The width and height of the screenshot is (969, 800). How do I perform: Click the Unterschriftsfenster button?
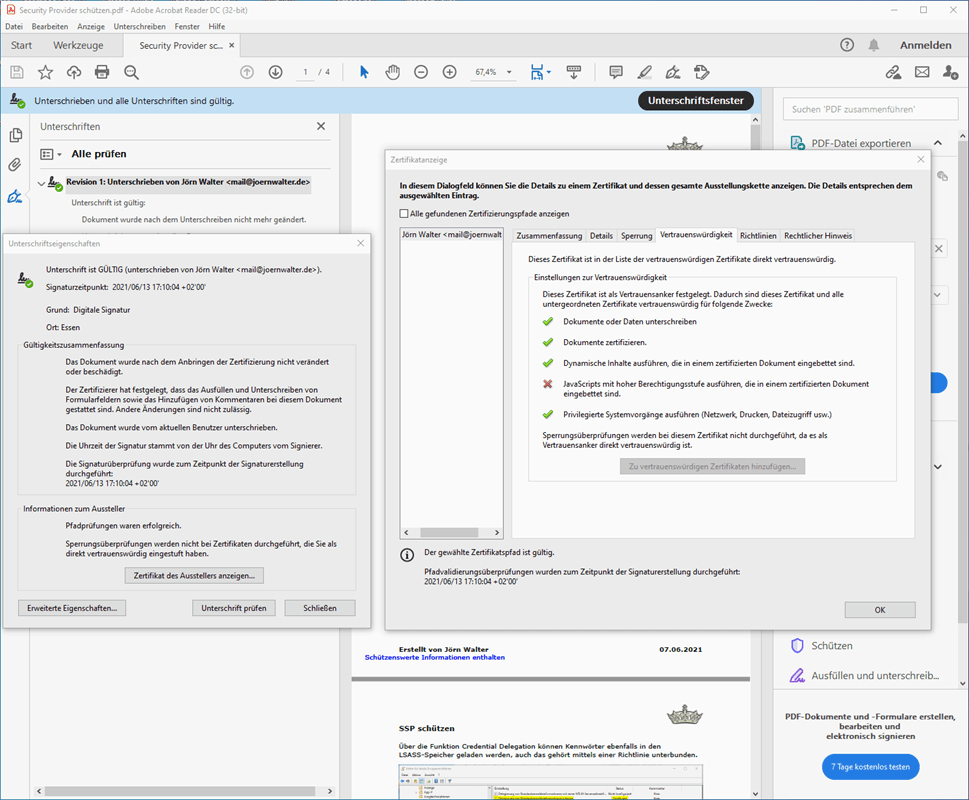[x=695, y=101]
